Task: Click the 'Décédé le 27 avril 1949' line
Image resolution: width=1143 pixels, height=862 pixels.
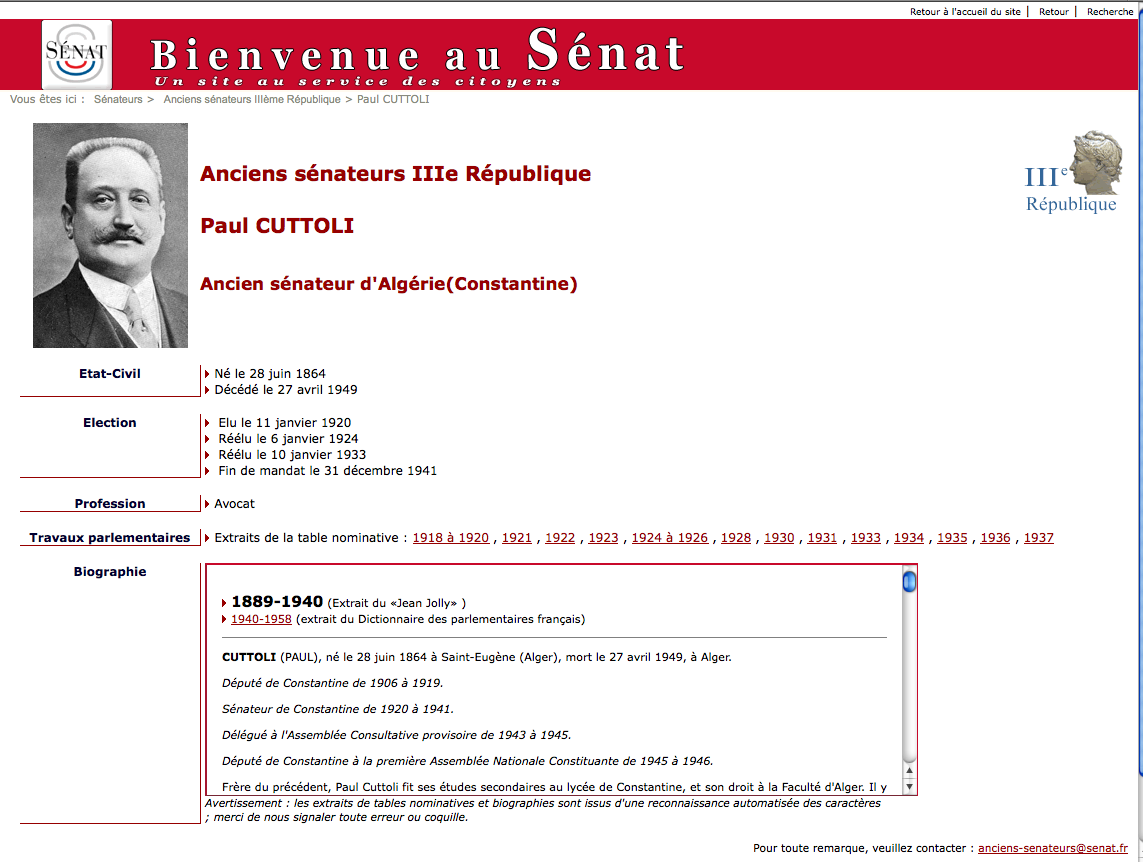Action: point(286,390)
